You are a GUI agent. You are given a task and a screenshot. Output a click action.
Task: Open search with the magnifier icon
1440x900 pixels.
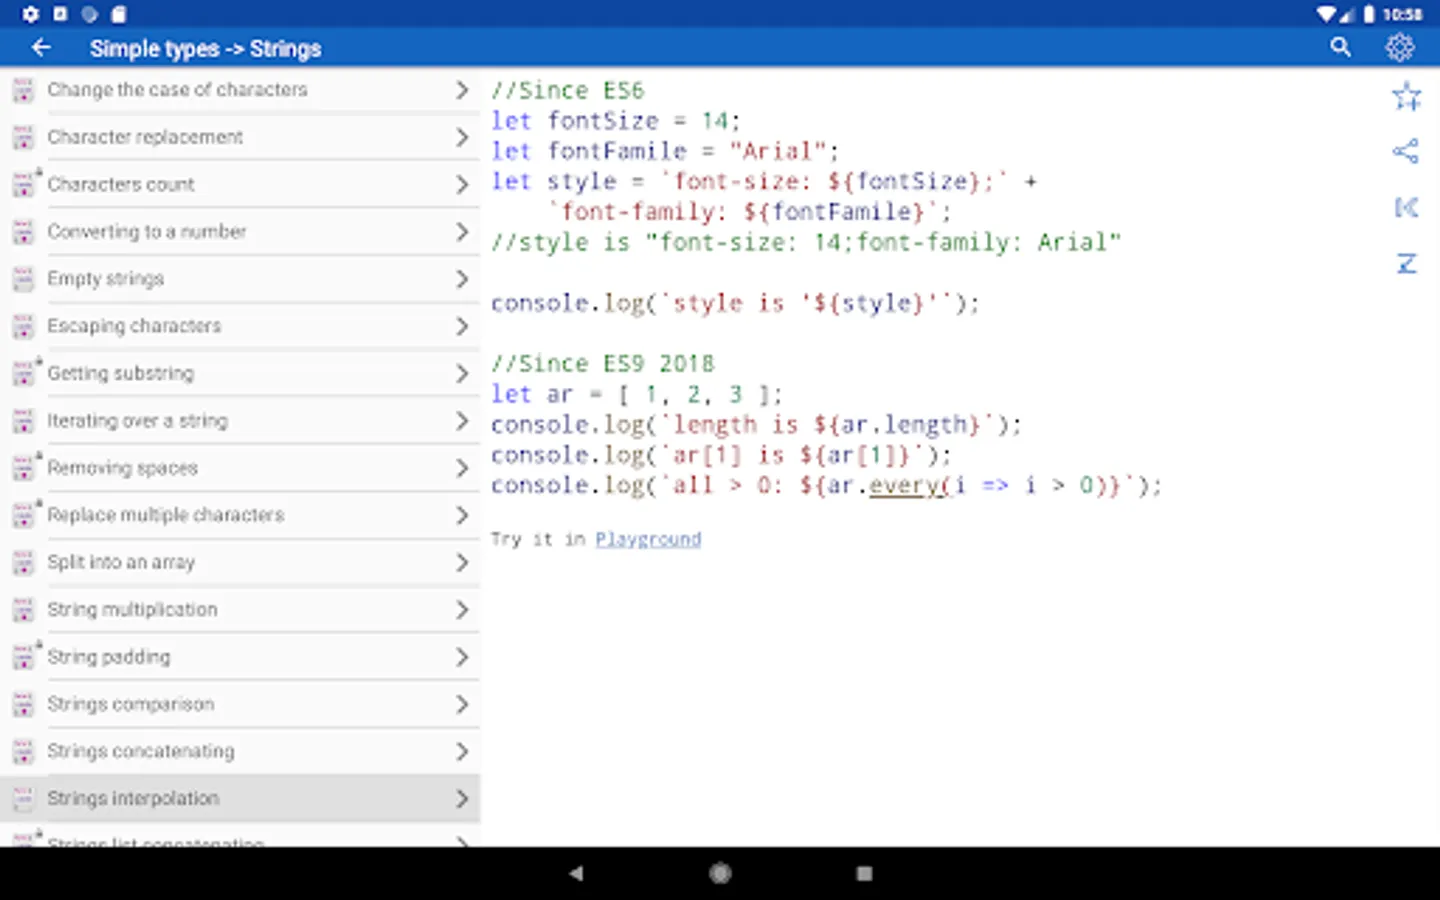pos(1340,47)
